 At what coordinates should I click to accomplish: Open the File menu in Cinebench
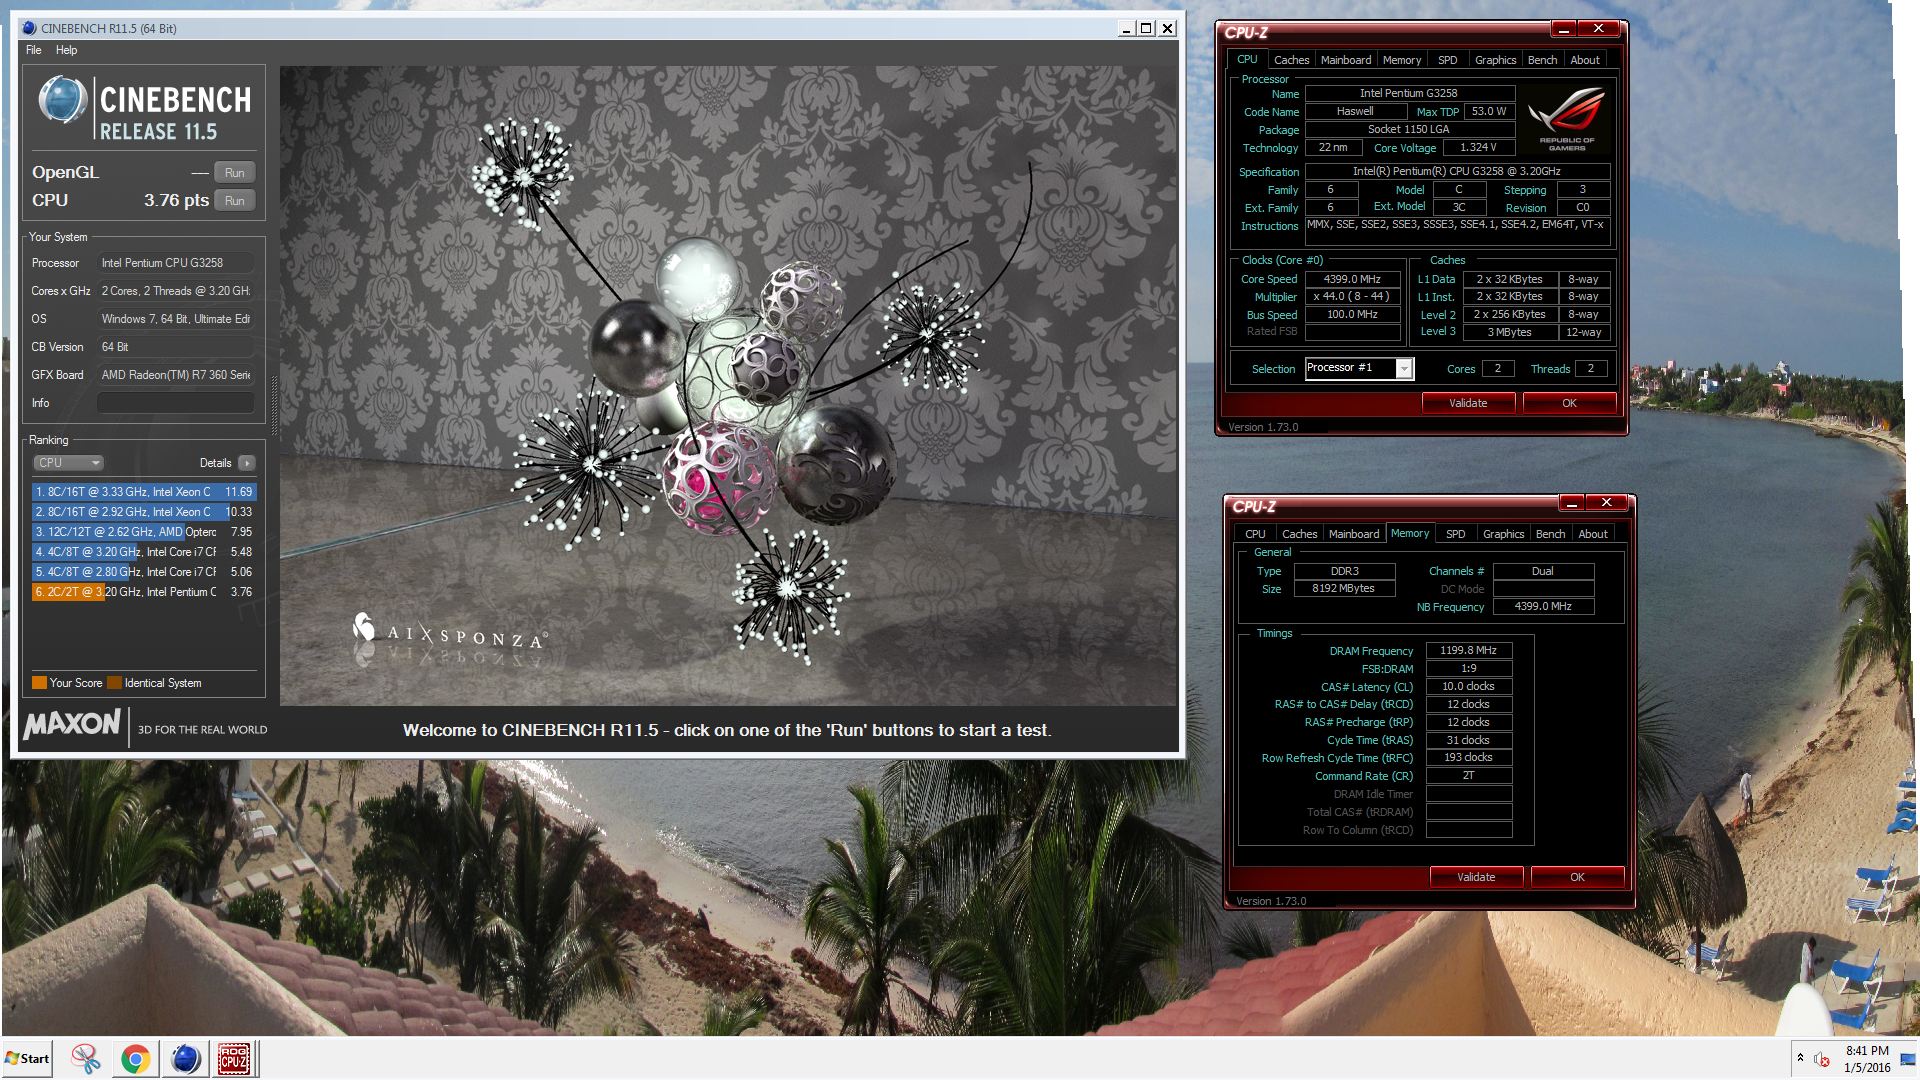coord(34,50)
